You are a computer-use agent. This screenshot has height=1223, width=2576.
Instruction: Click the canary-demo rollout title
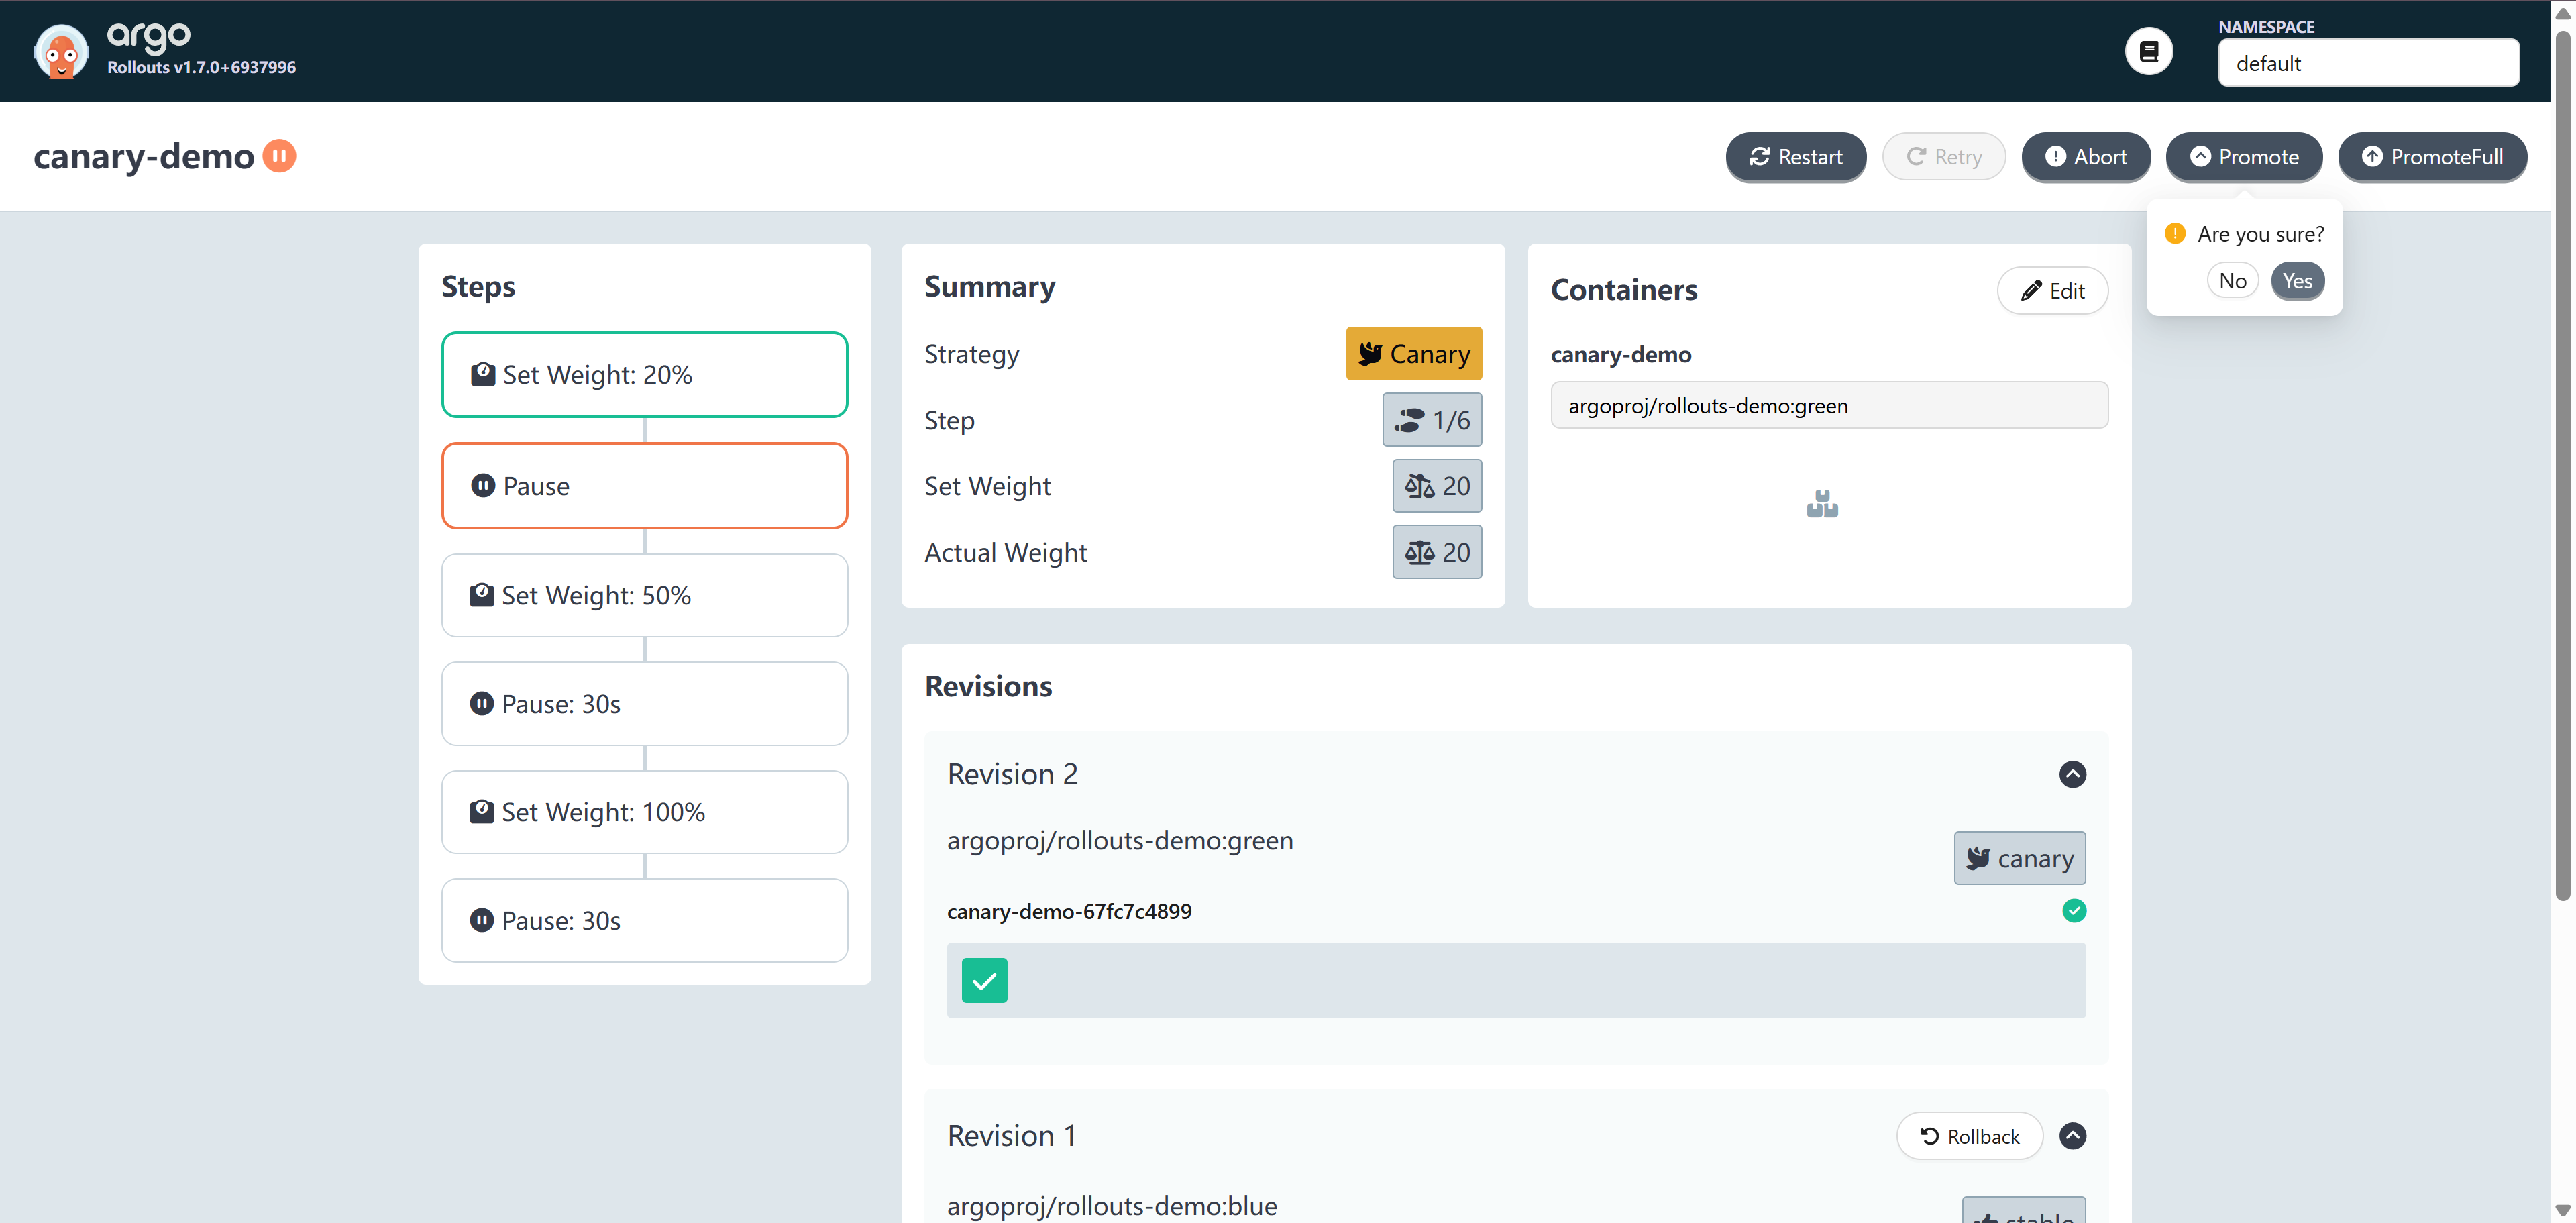144,156
